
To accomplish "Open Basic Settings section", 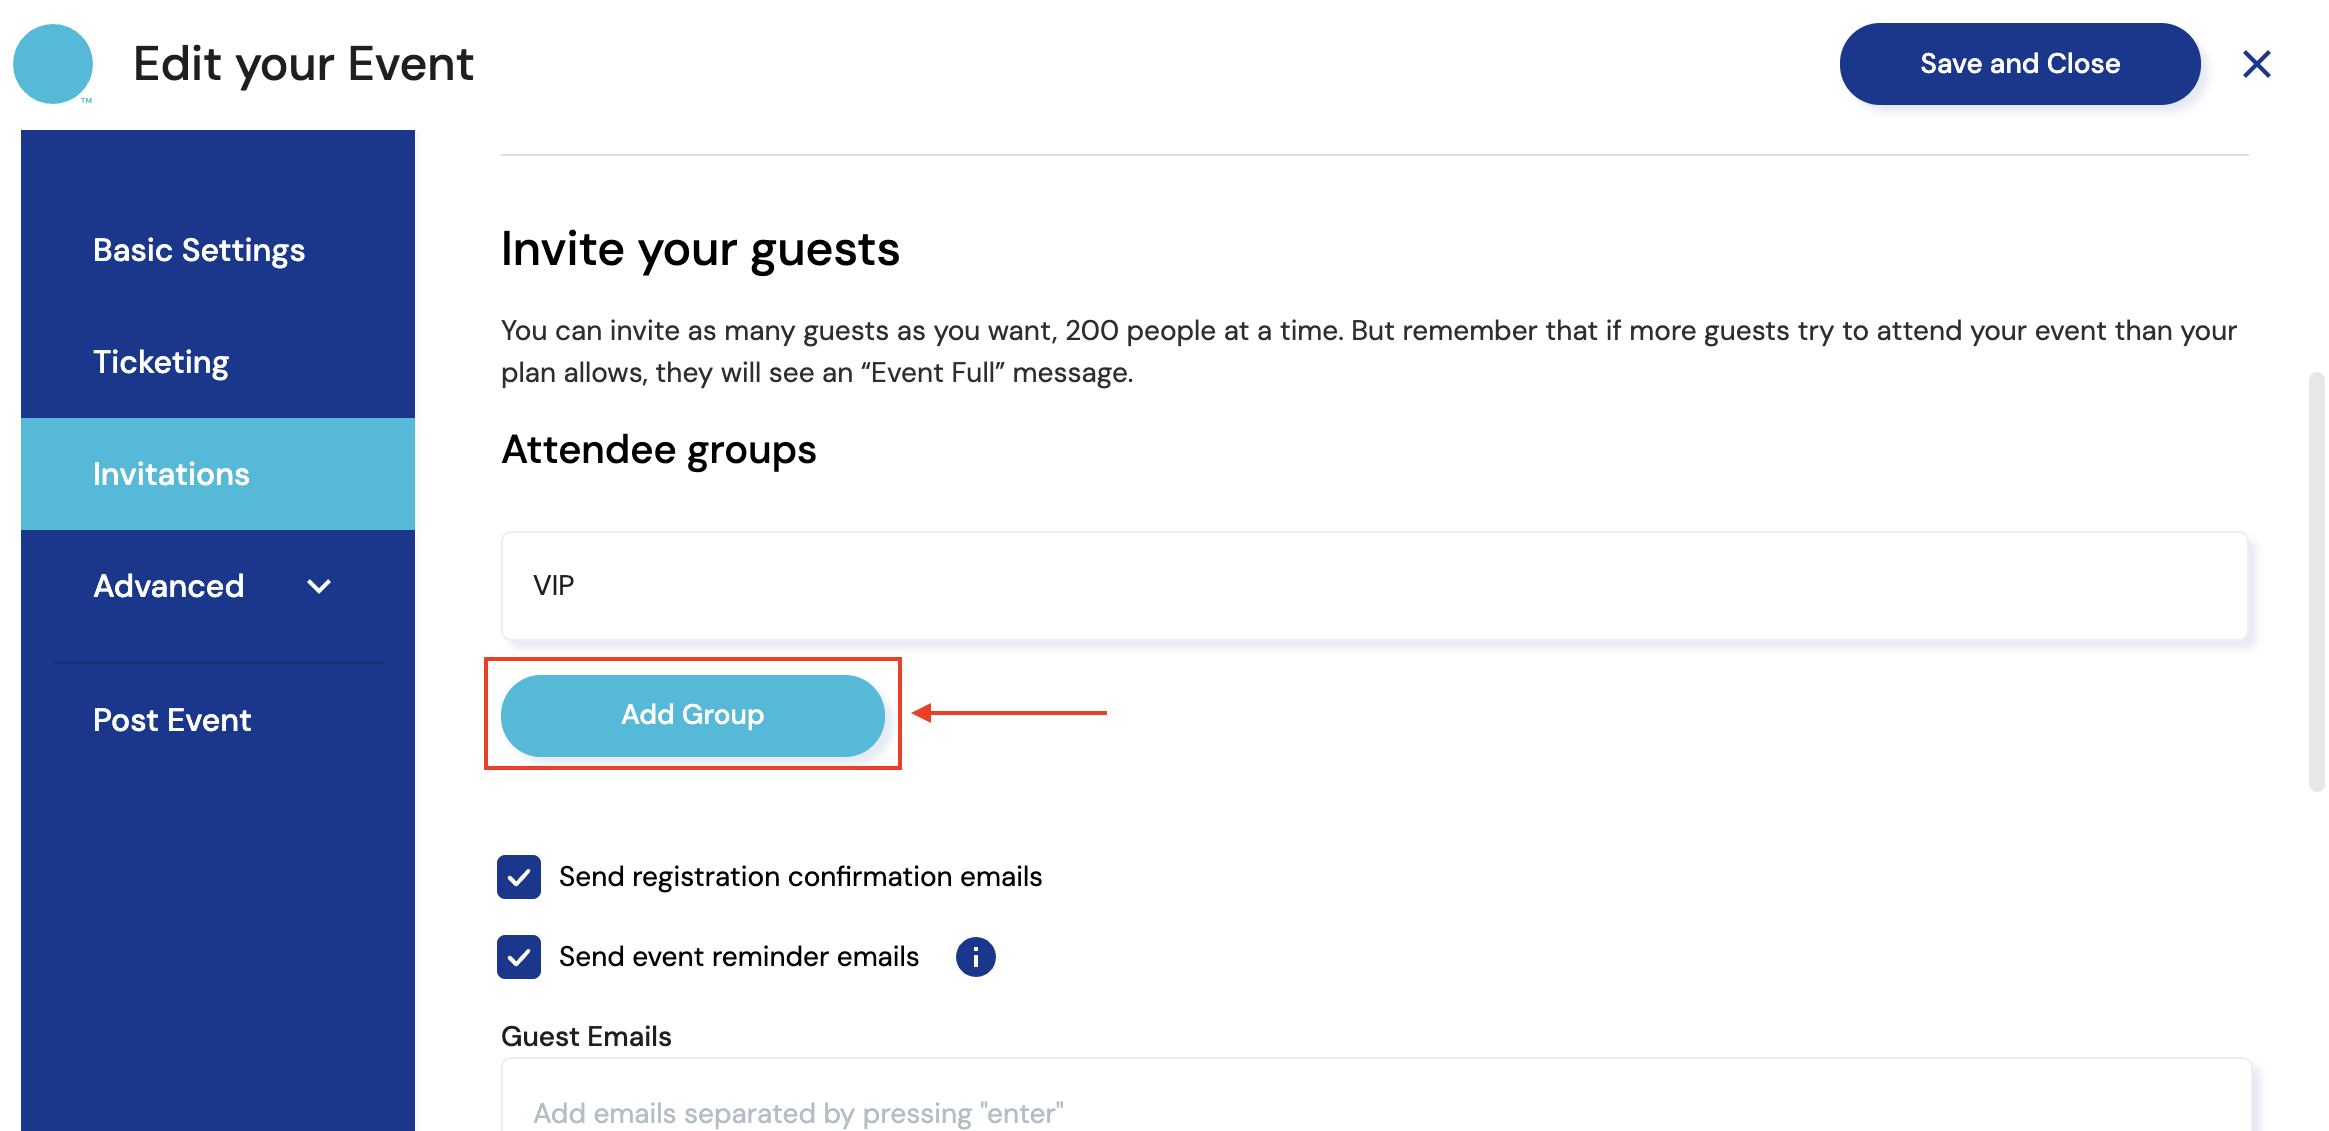I will coord(199,250).
